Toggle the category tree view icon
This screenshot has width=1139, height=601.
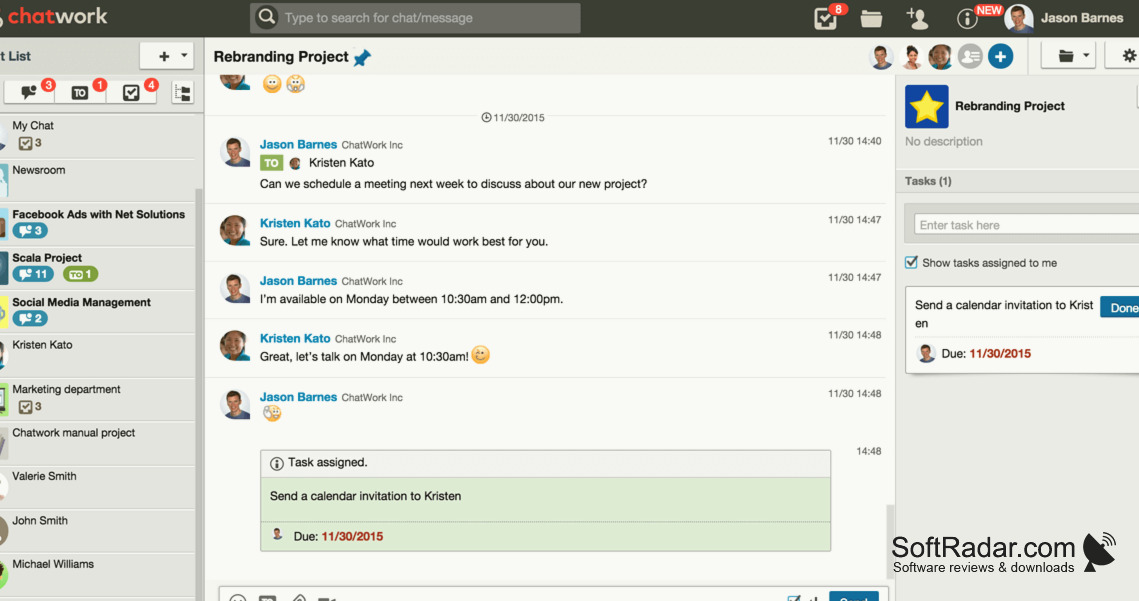(x=183, y=92)
